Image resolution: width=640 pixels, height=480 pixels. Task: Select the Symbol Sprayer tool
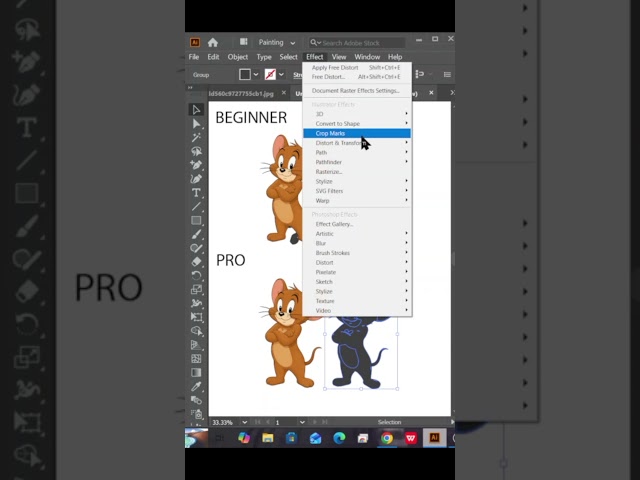click(x=198, y=414)
